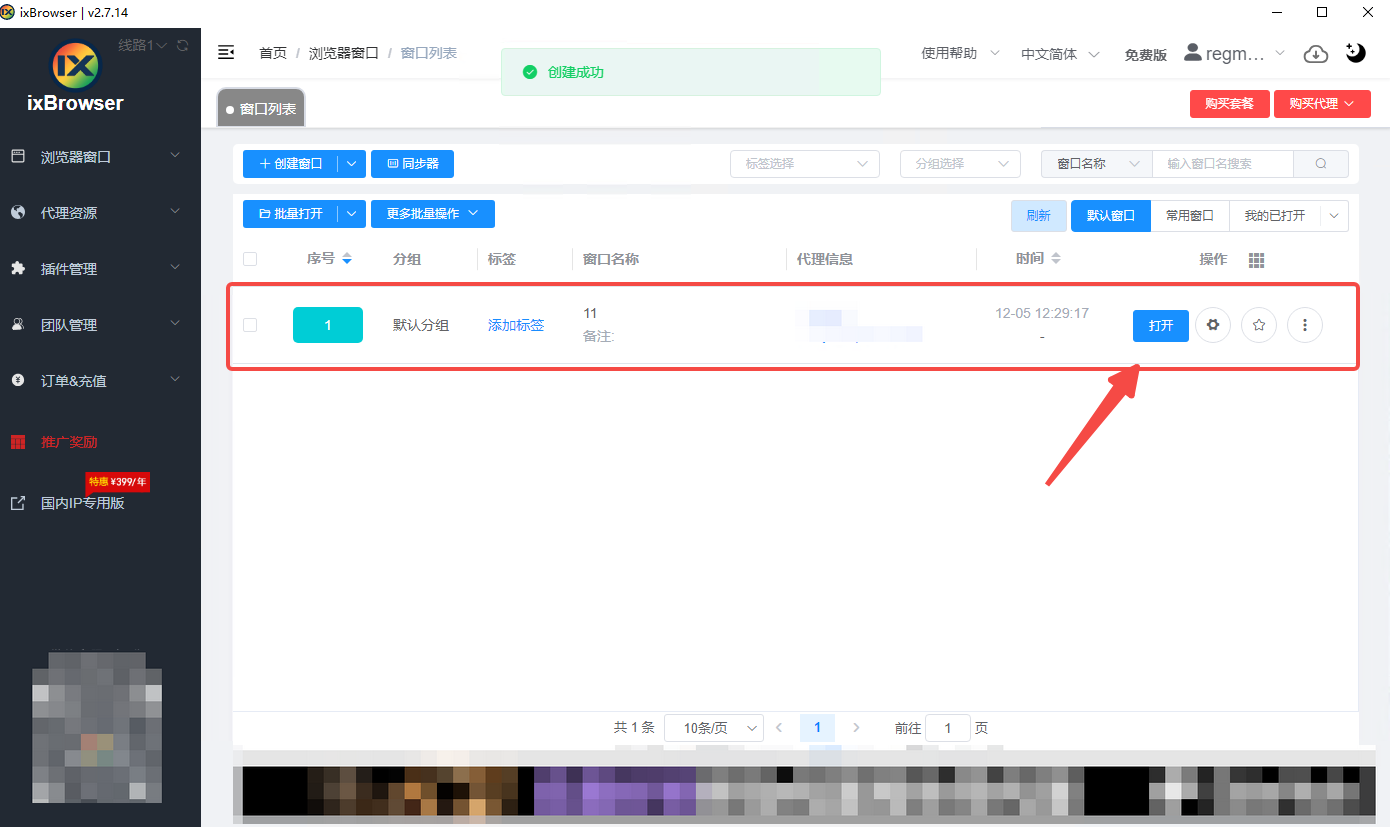Open the three-dot more menu for row 1
Image resolution: width=1390 pixels, height=827 pixels.
(1305, 325)
